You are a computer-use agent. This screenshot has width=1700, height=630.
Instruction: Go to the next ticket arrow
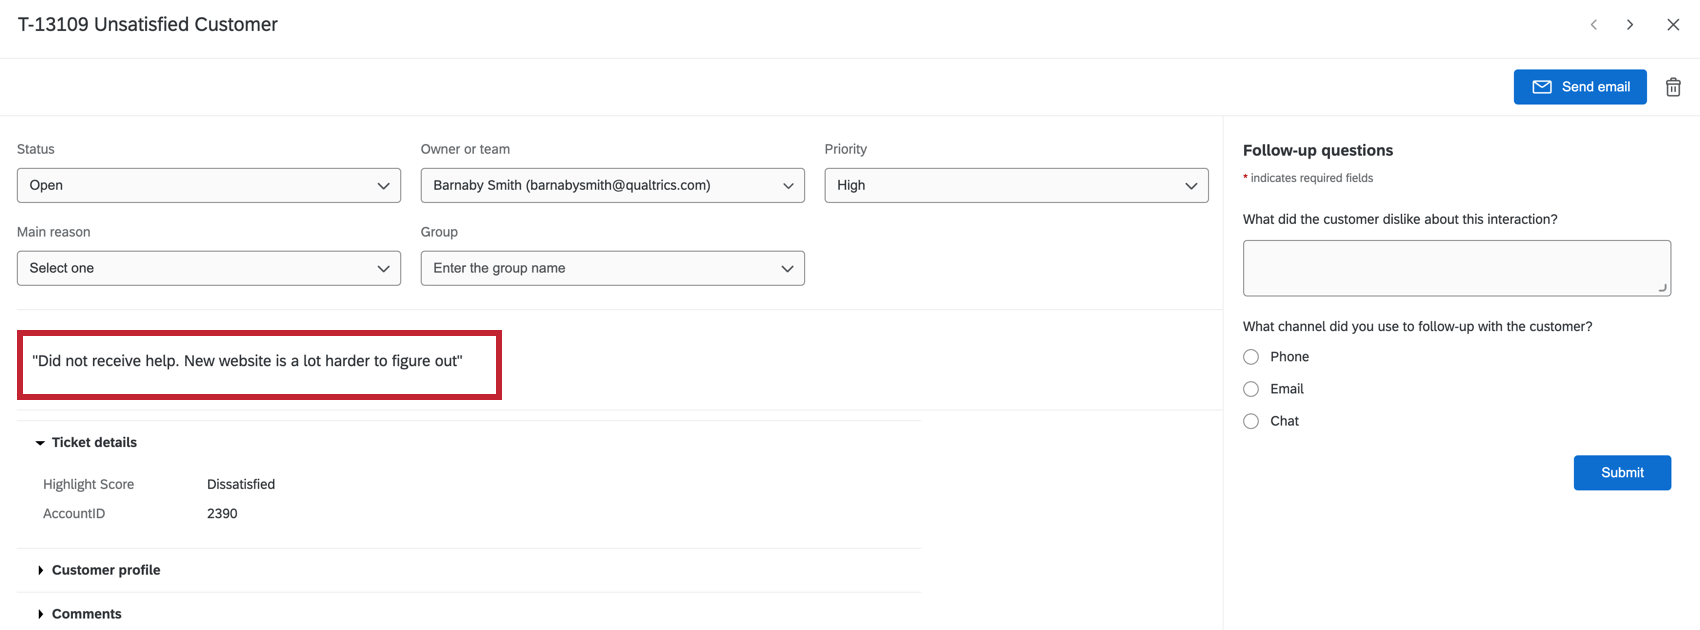(1630, 25)
